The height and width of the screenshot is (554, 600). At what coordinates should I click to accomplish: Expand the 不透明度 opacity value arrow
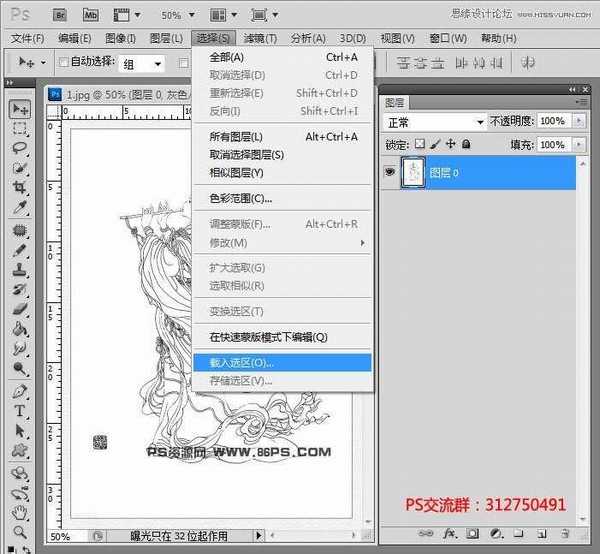click(581, 121)
